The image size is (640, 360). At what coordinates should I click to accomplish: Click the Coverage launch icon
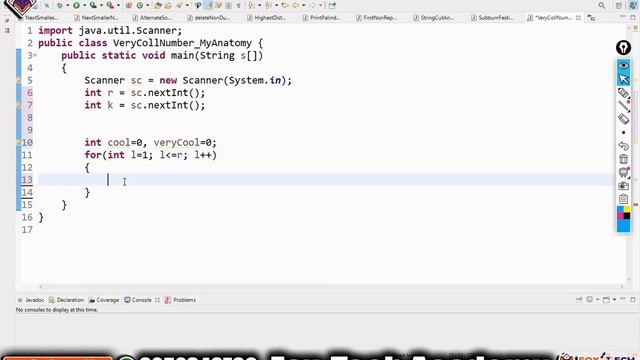(93, 5)
